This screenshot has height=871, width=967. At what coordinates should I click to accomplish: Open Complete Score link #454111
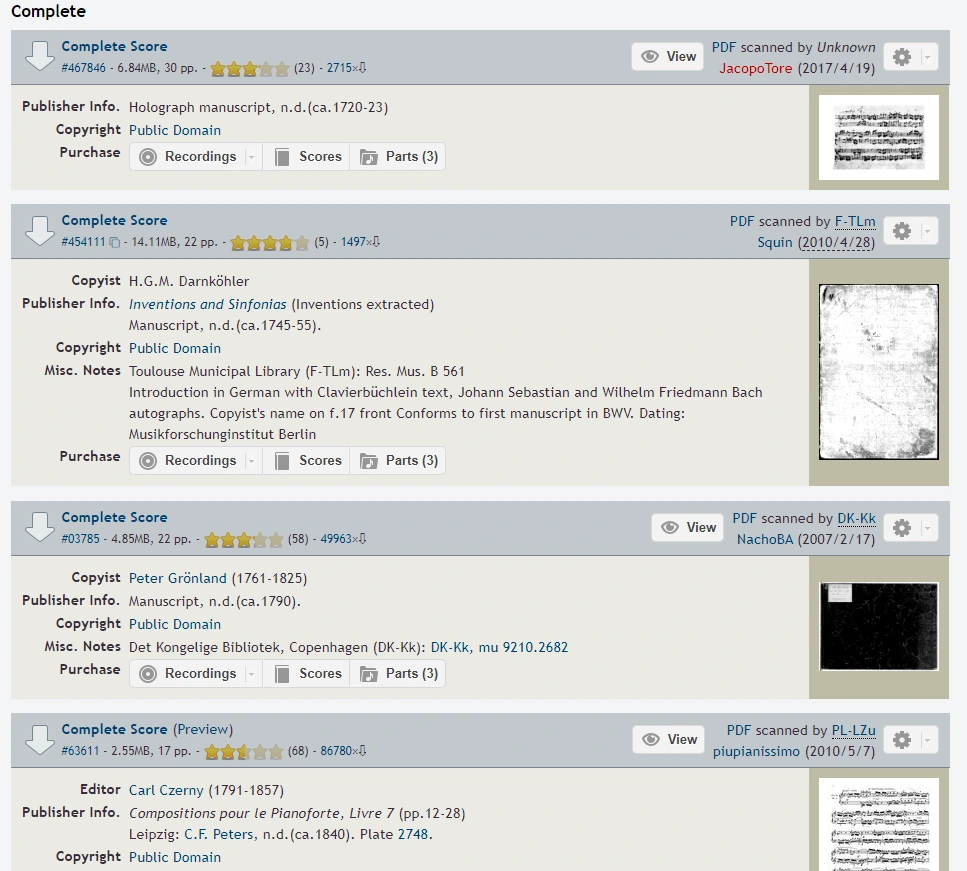(x=114, y=220)
